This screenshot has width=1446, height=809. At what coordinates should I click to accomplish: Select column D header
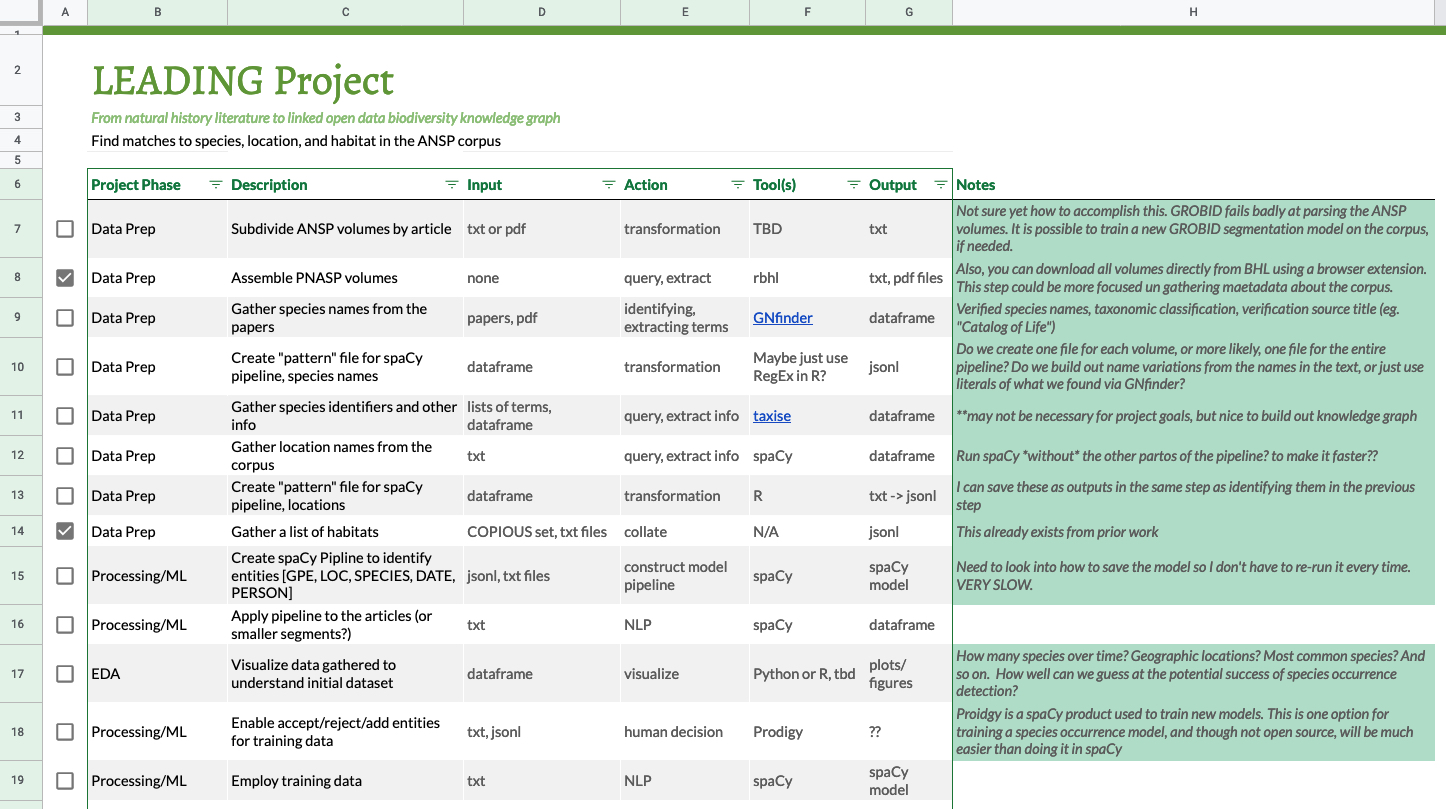click(x=542, y=12)
